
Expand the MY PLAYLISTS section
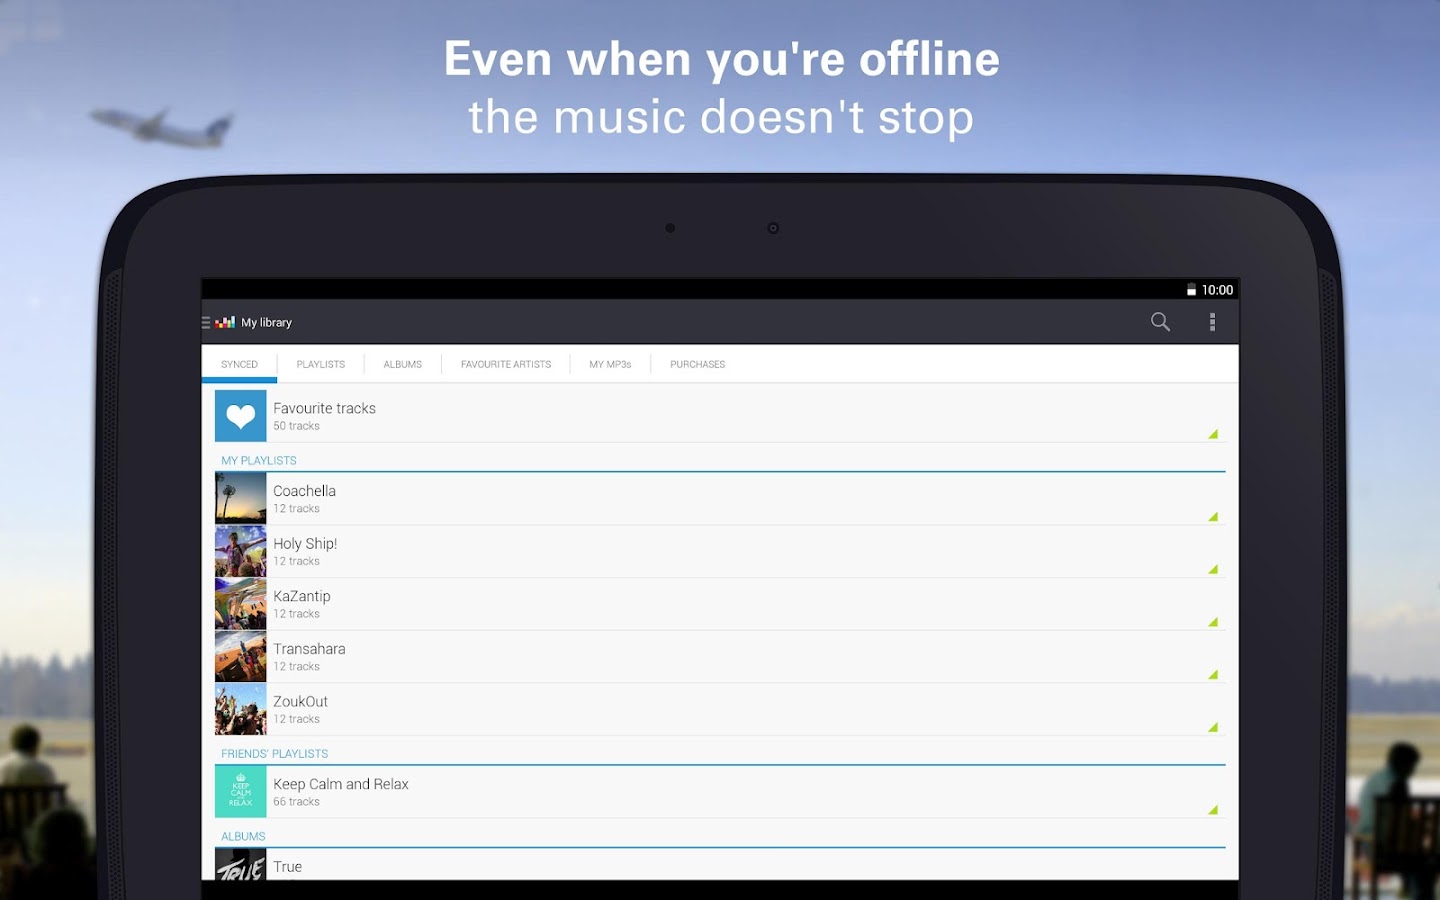coord(259,460)
